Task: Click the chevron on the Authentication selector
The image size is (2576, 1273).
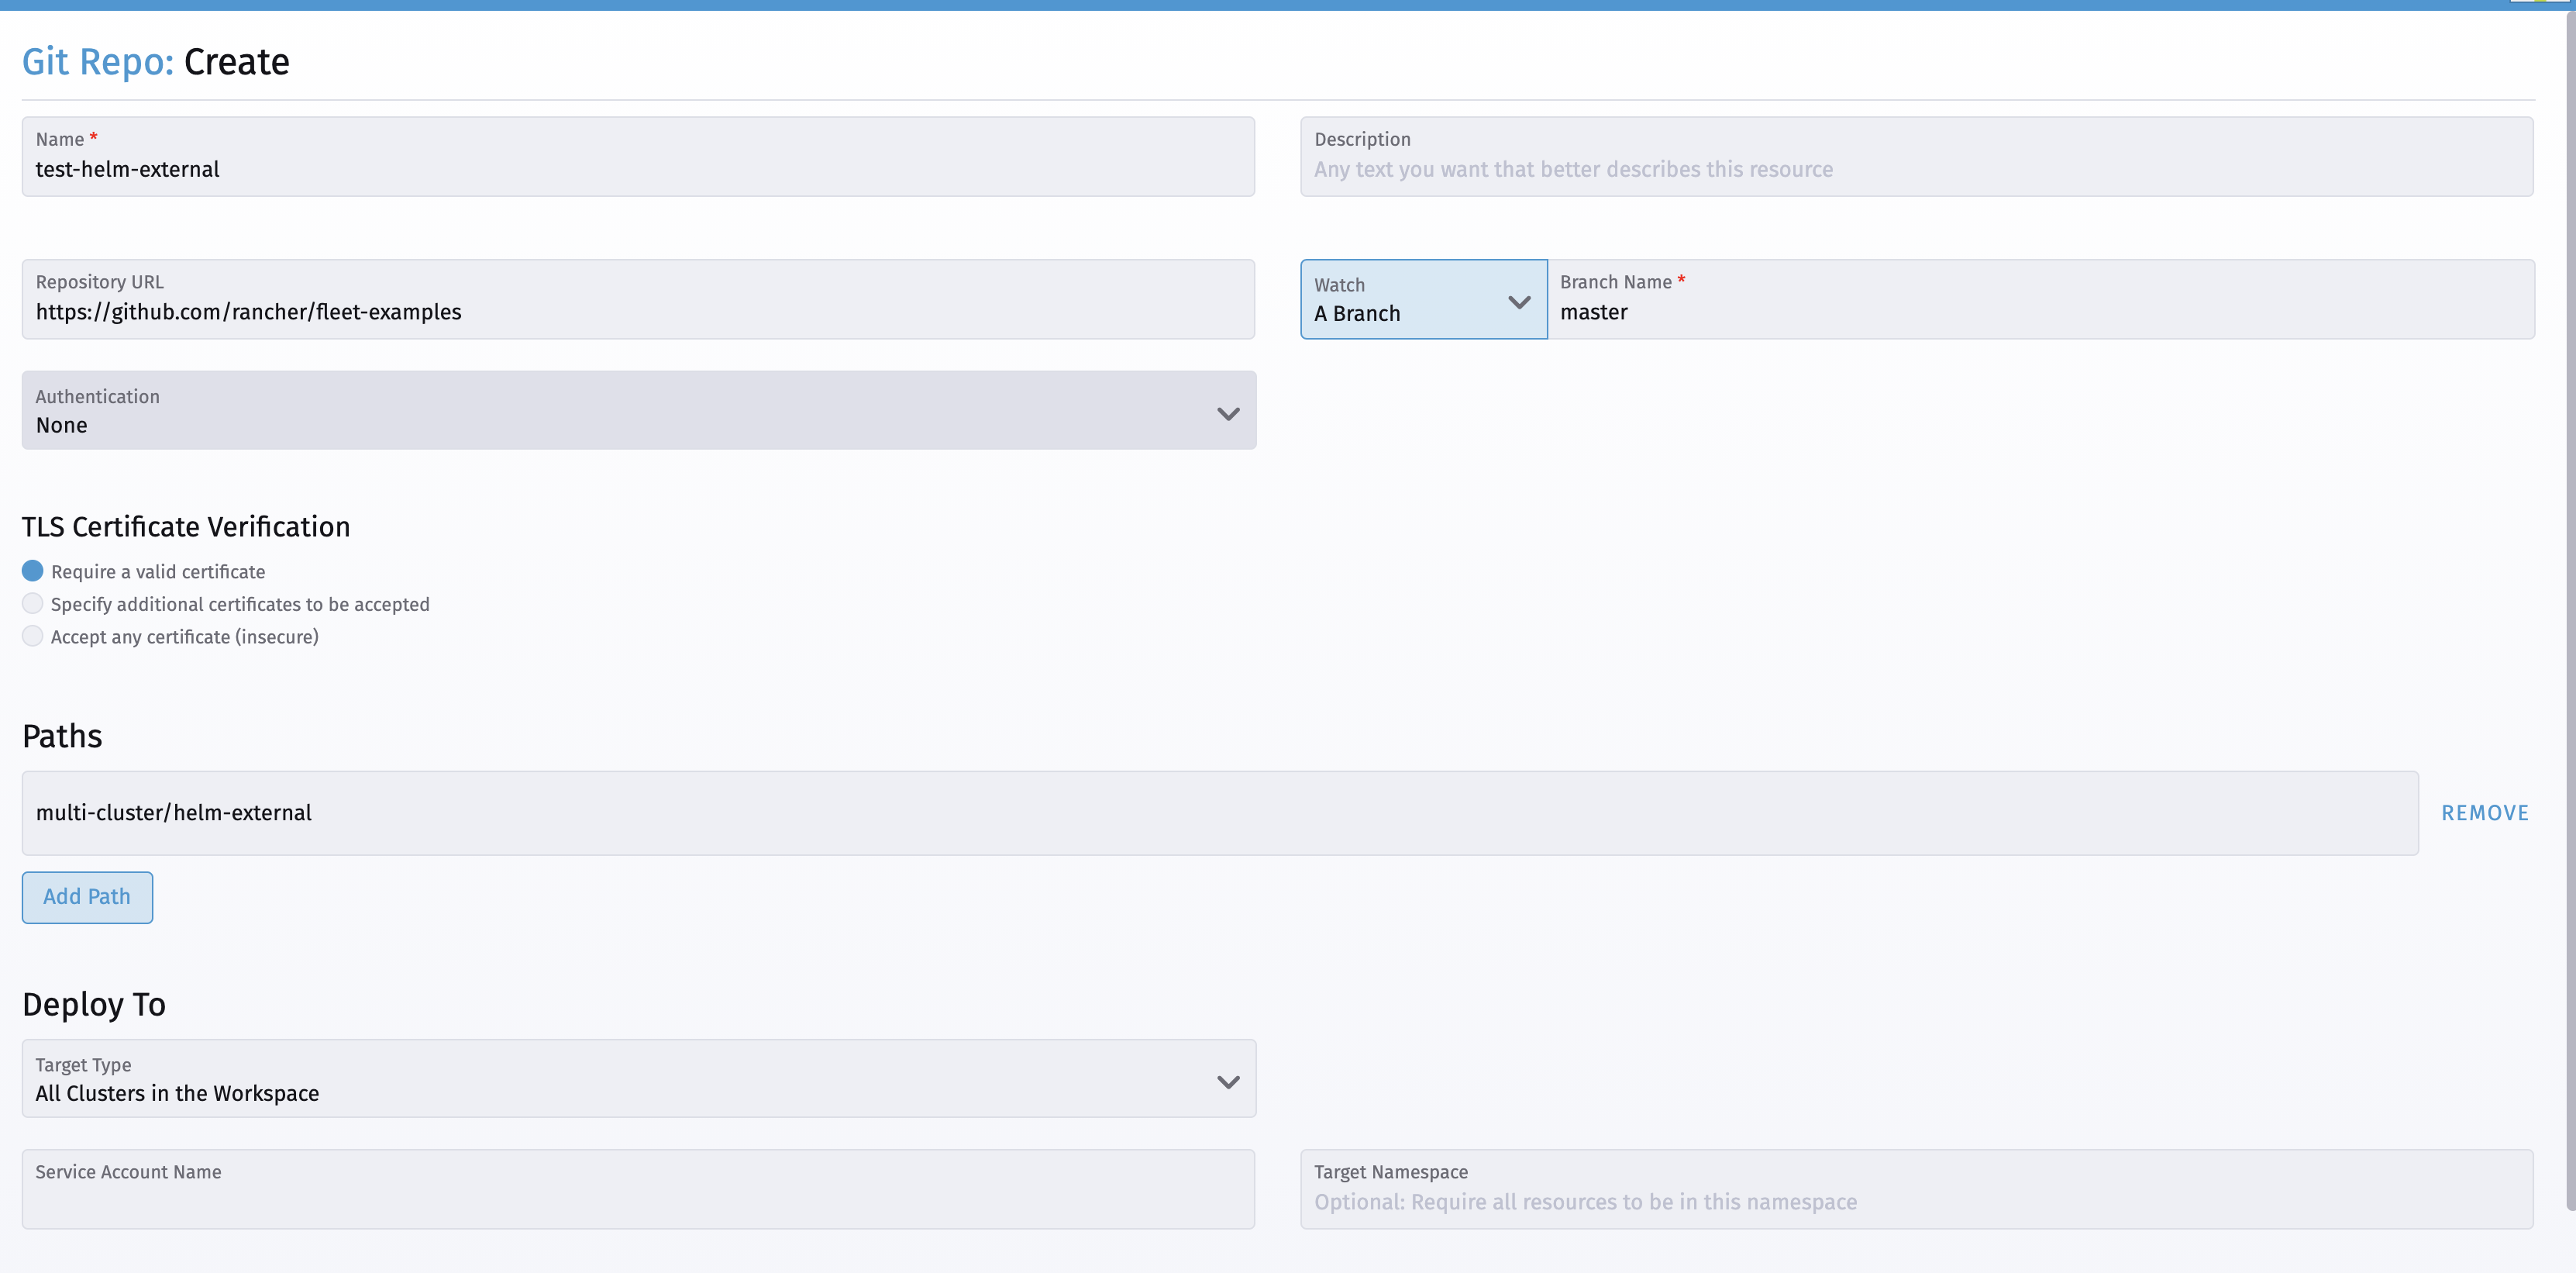Action: [x=1228, y=412]
